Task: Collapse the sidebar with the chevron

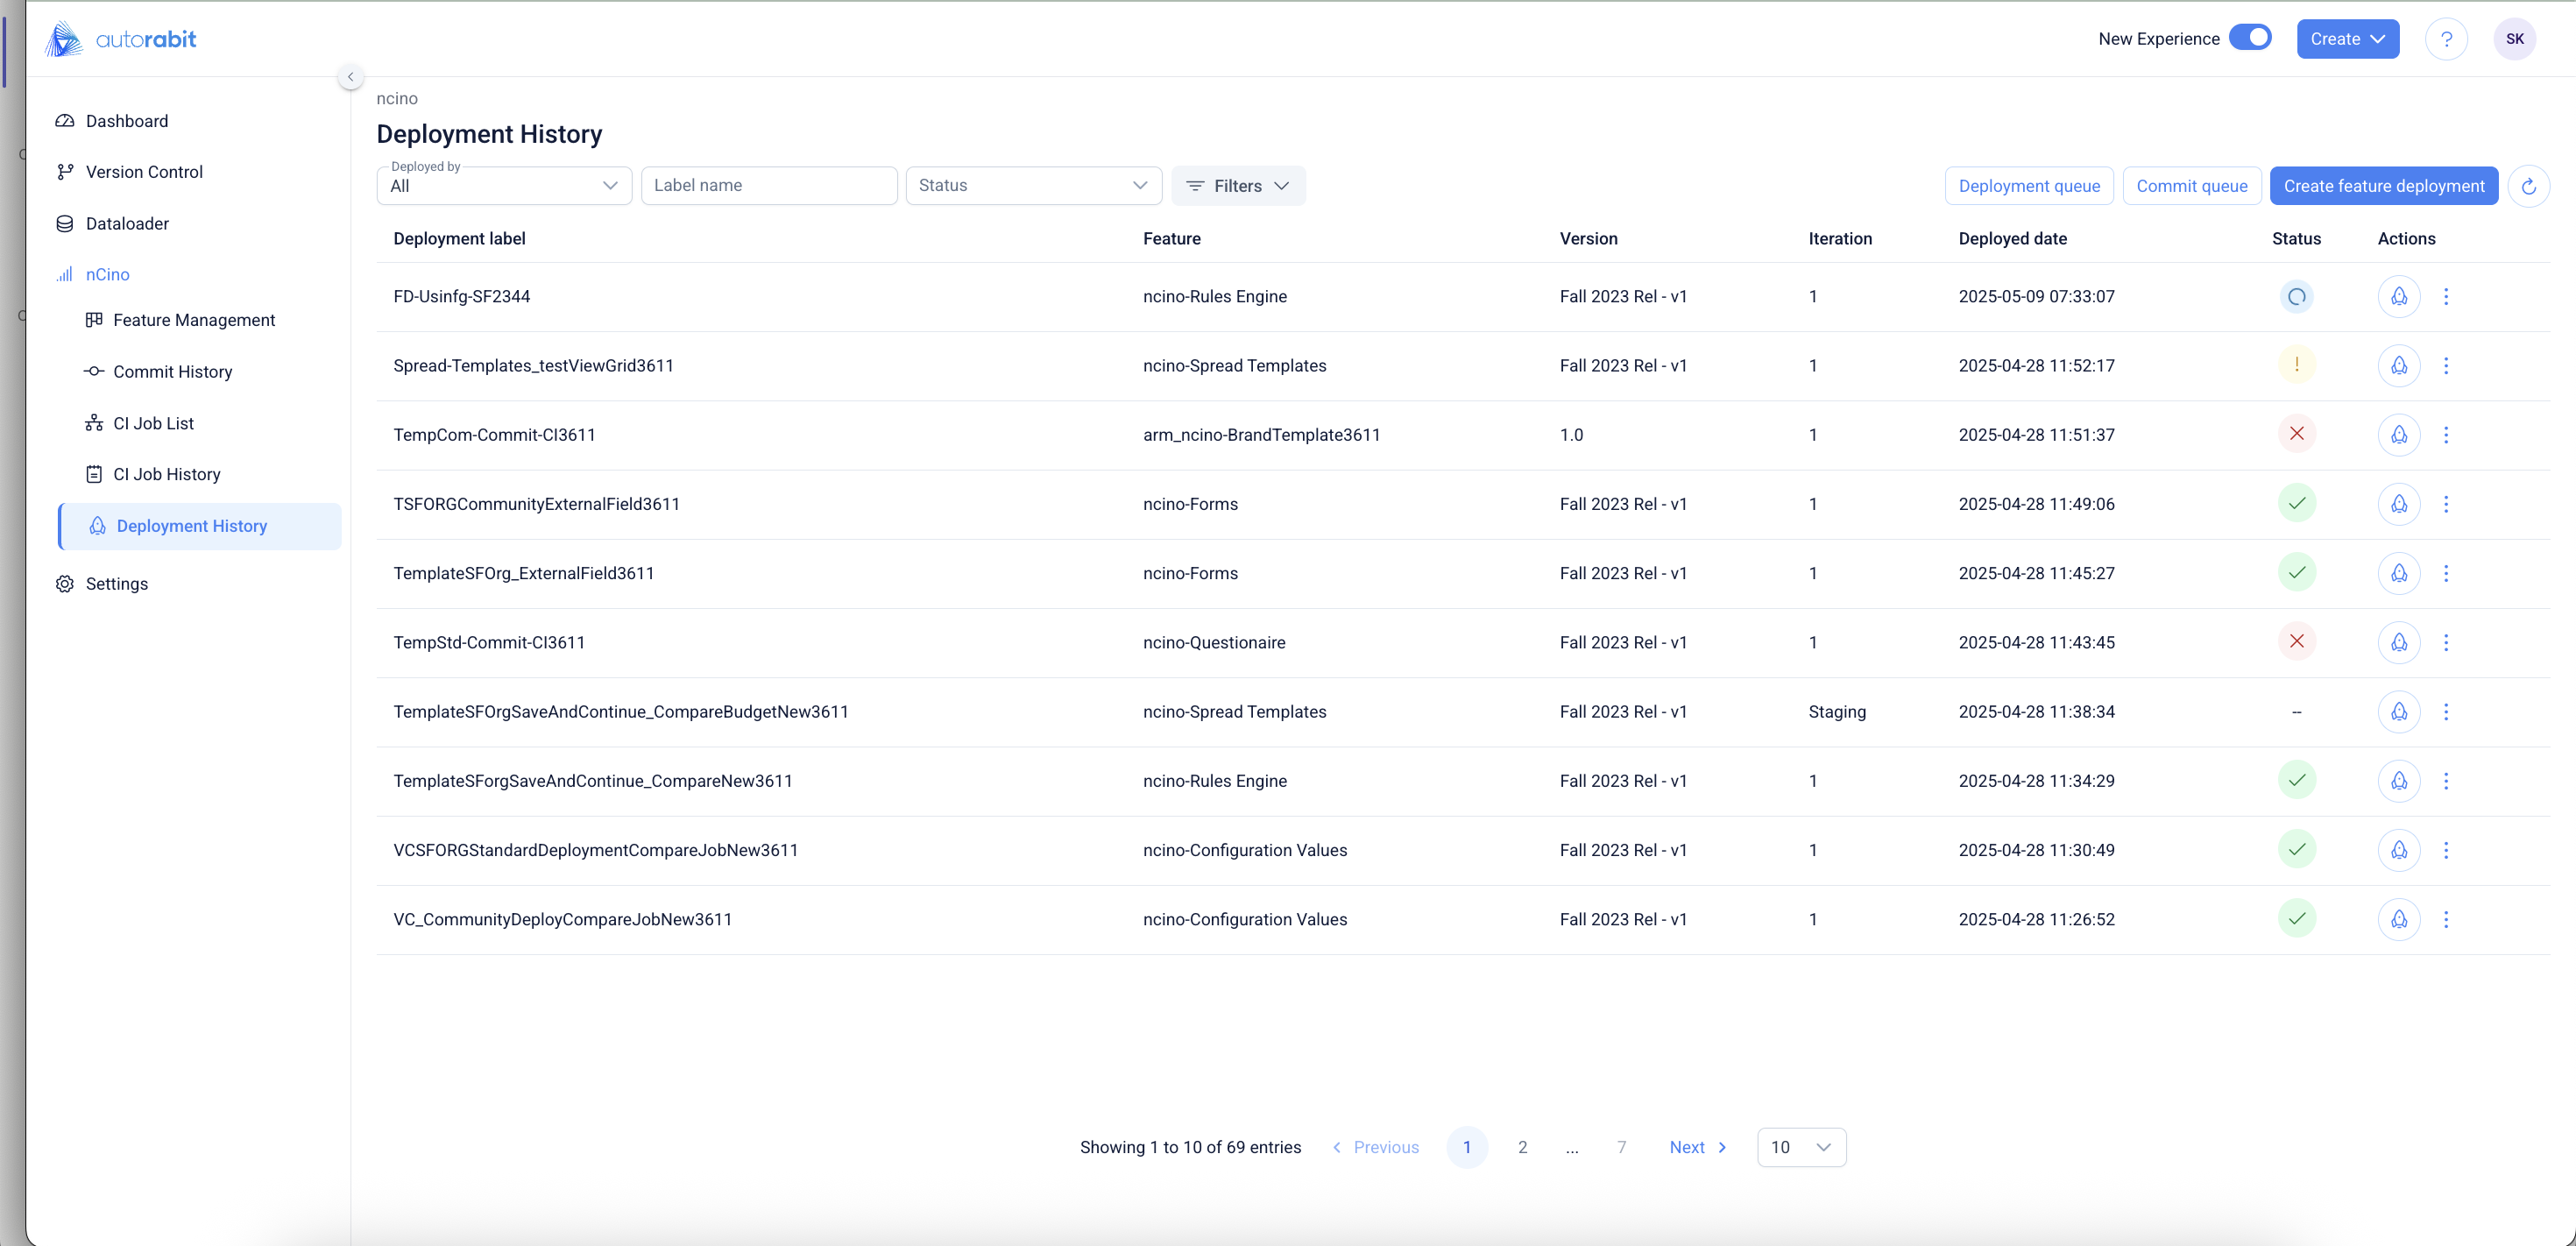Action: click(x=350, y=77)
